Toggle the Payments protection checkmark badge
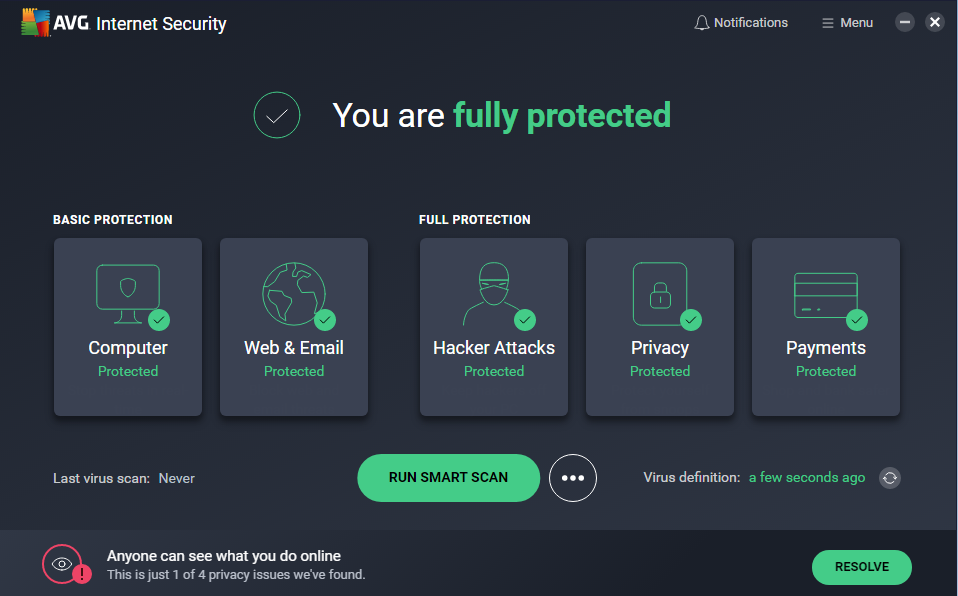Image resolution: width=958 pixels, height=596 pixels. [856, 321]
